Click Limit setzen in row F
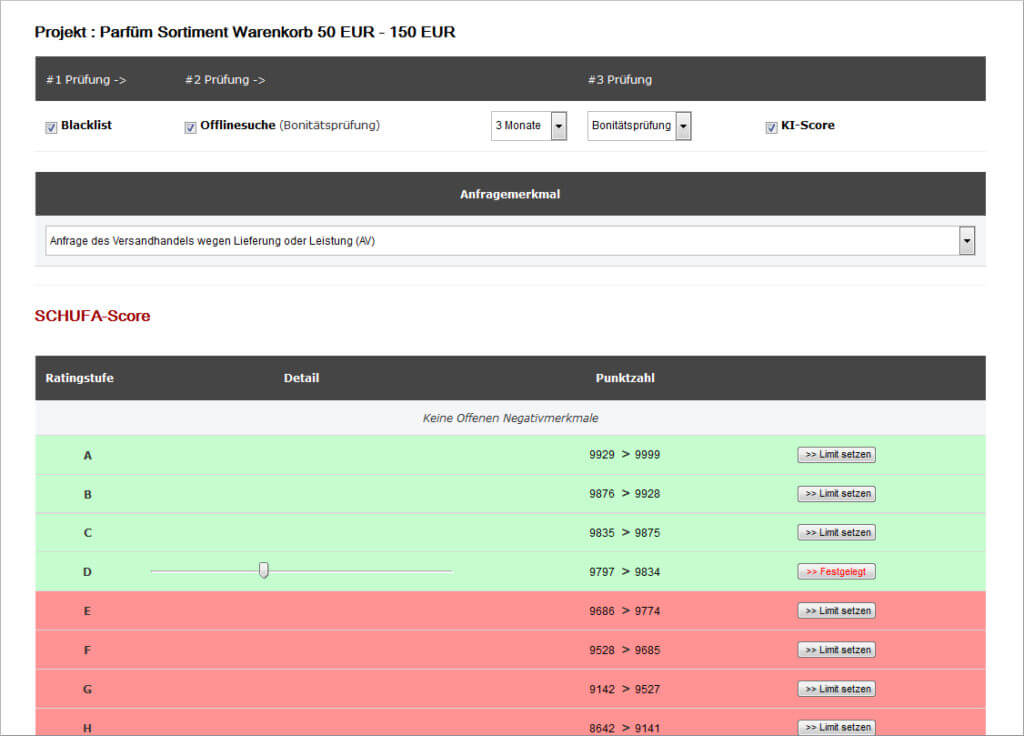Viewport: 1024px width, 736px height. pos(836,650)
